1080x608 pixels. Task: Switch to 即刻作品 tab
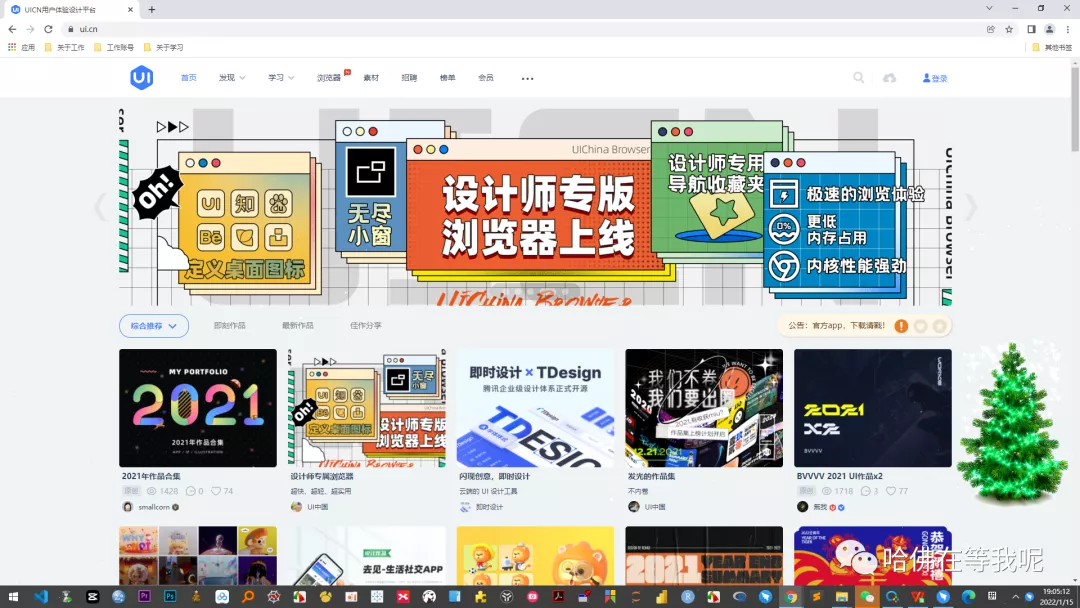[x=229, y=326]
